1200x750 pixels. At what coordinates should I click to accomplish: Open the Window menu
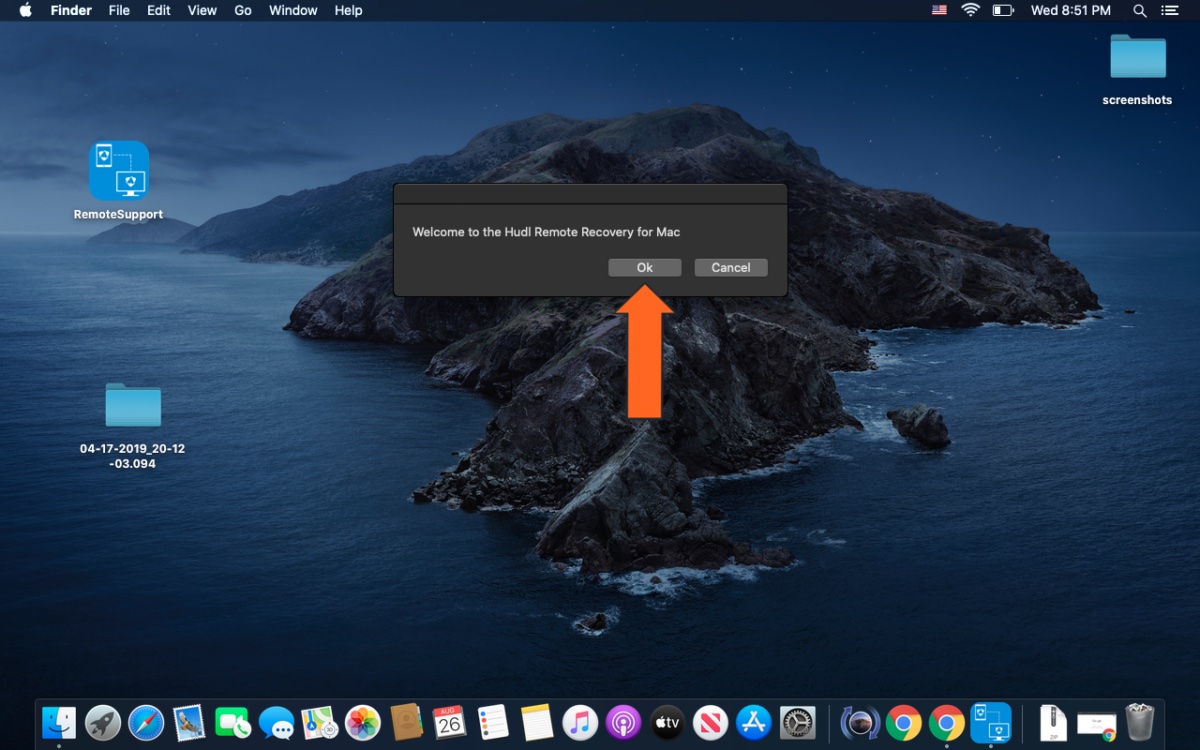tap(293, 10)
